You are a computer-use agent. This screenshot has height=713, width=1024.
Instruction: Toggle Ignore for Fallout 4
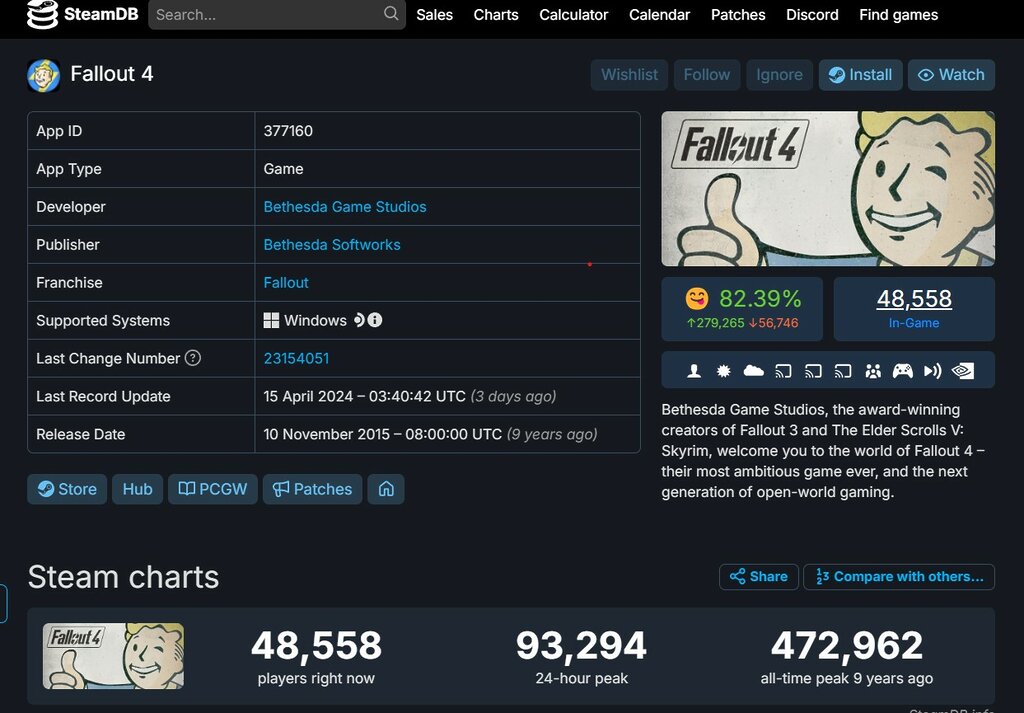[x=779, y=74]
